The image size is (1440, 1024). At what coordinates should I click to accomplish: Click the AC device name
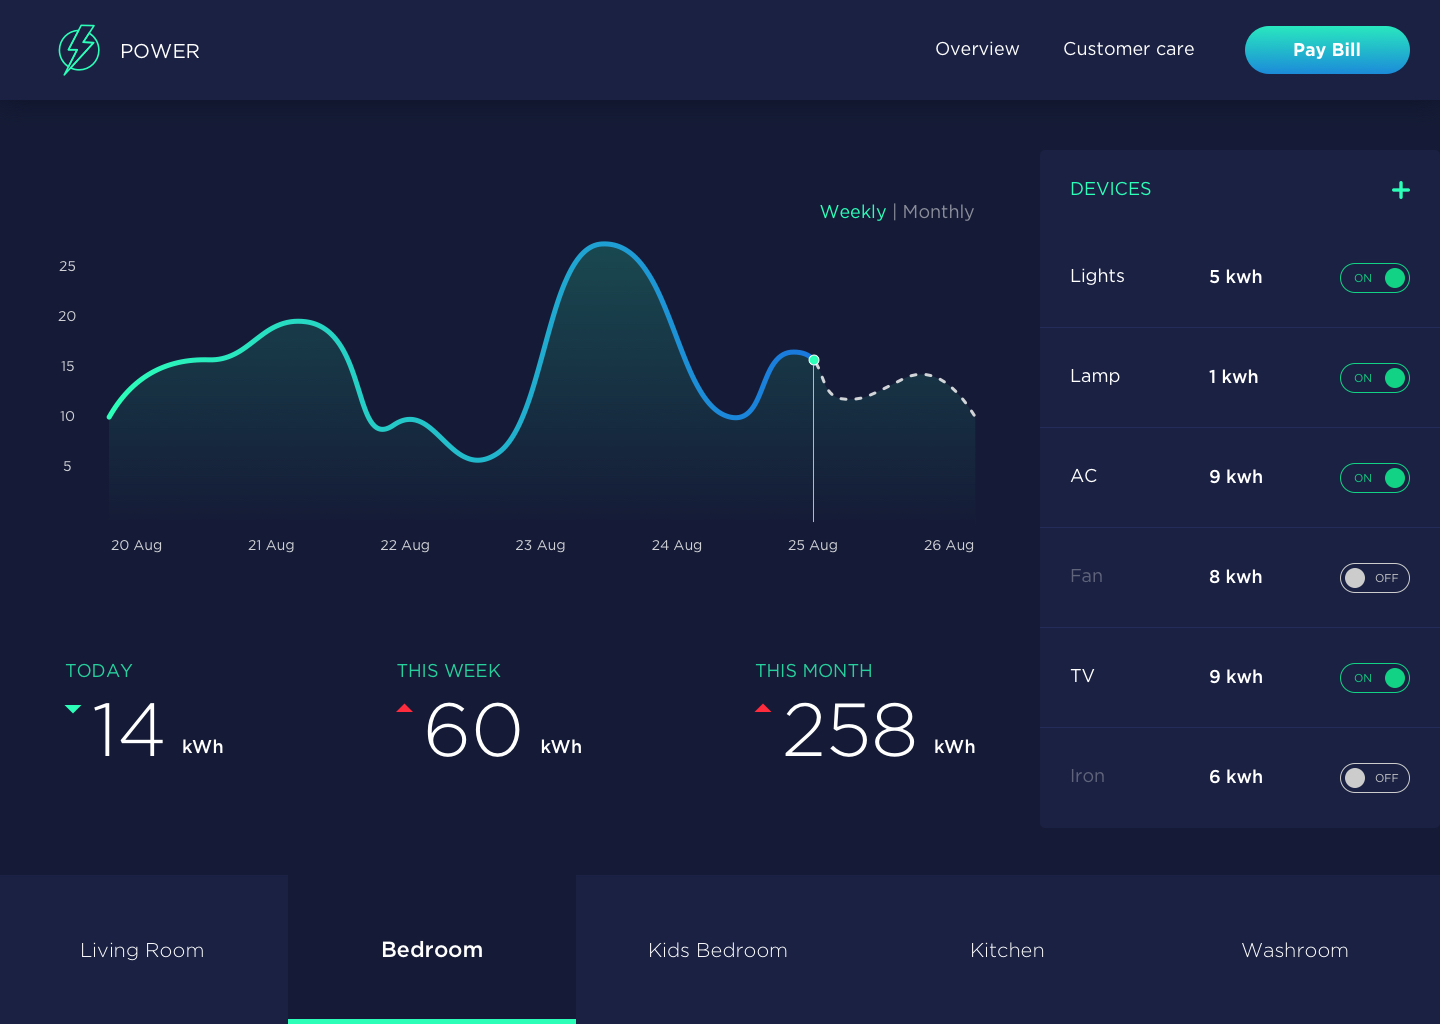tap(1083, 476)
